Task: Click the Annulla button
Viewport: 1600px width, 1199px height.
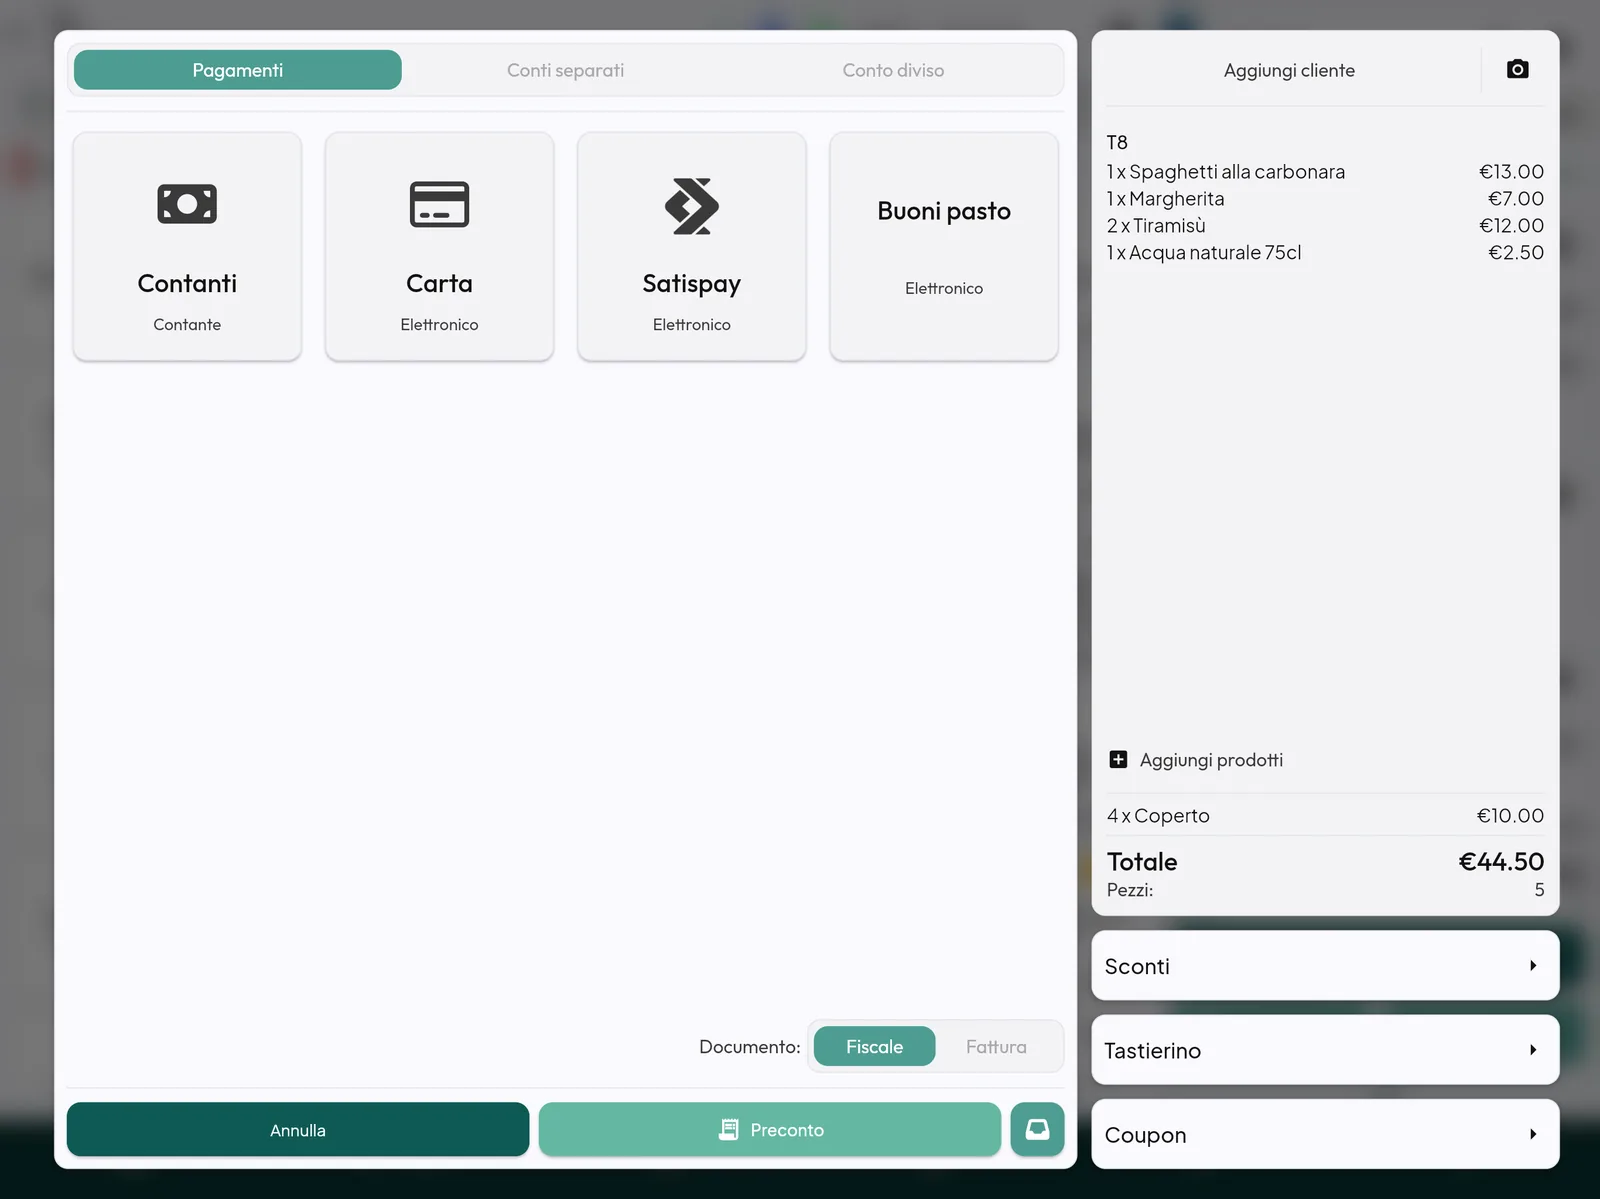Action: 298,1129
